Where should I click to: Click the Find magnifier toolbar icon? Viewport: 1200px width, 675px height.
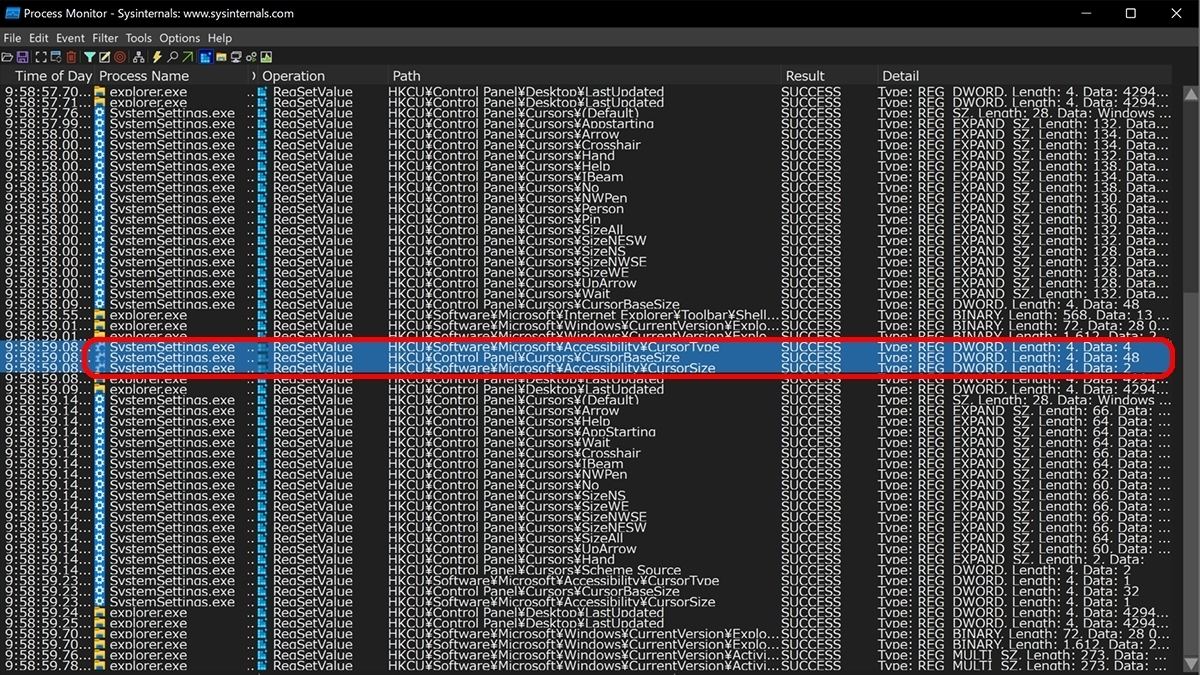(x=173, y=57)
